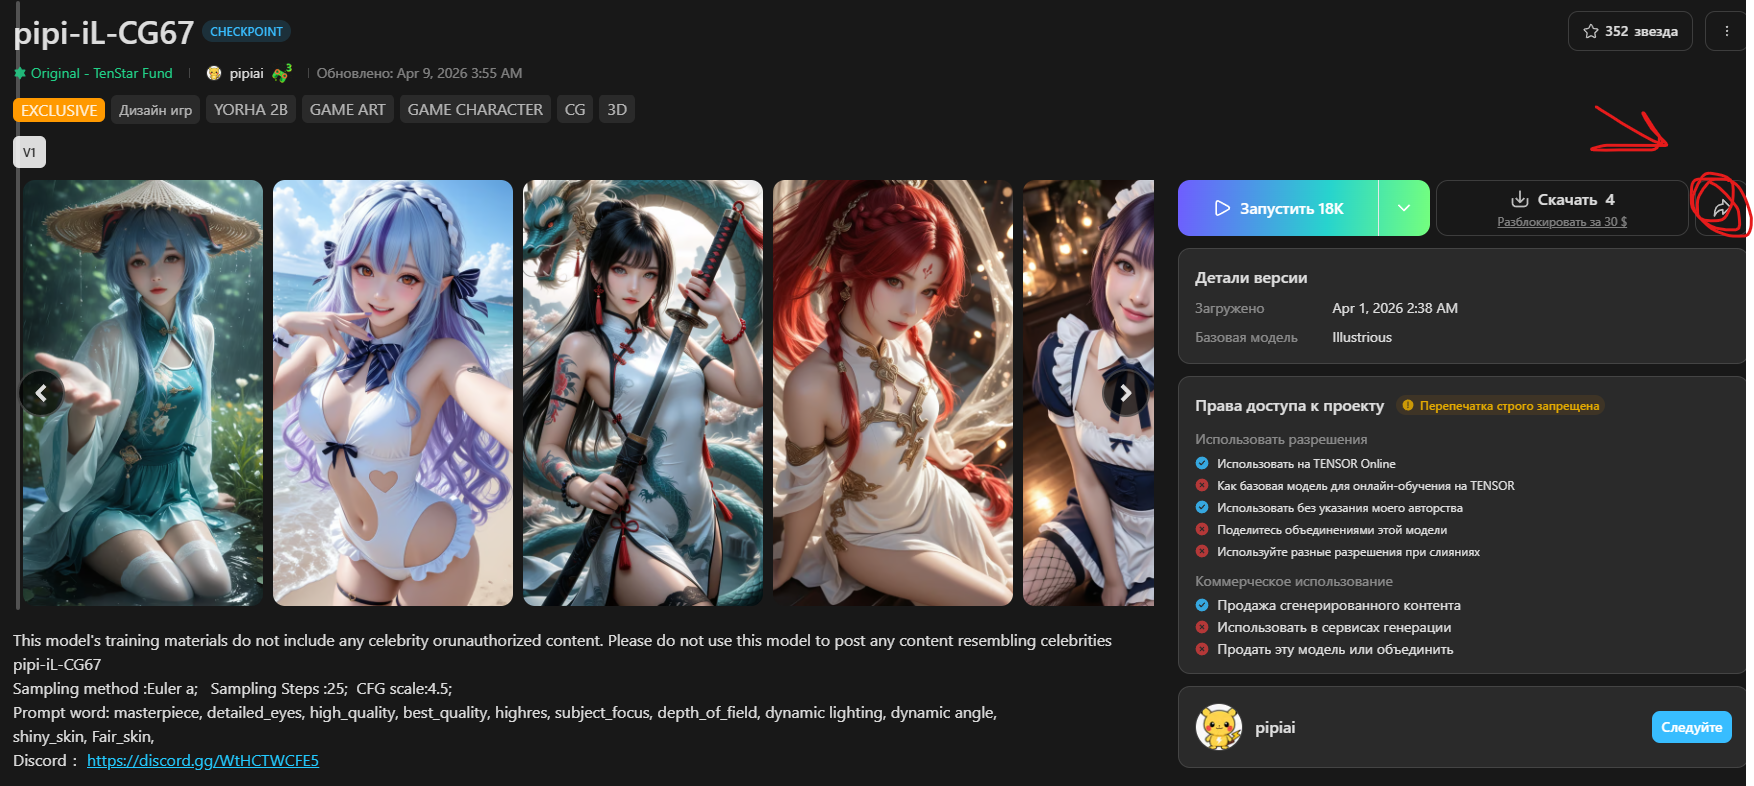Open the GAME ART tag
The image size is (1754, 786).
[348, 110]
